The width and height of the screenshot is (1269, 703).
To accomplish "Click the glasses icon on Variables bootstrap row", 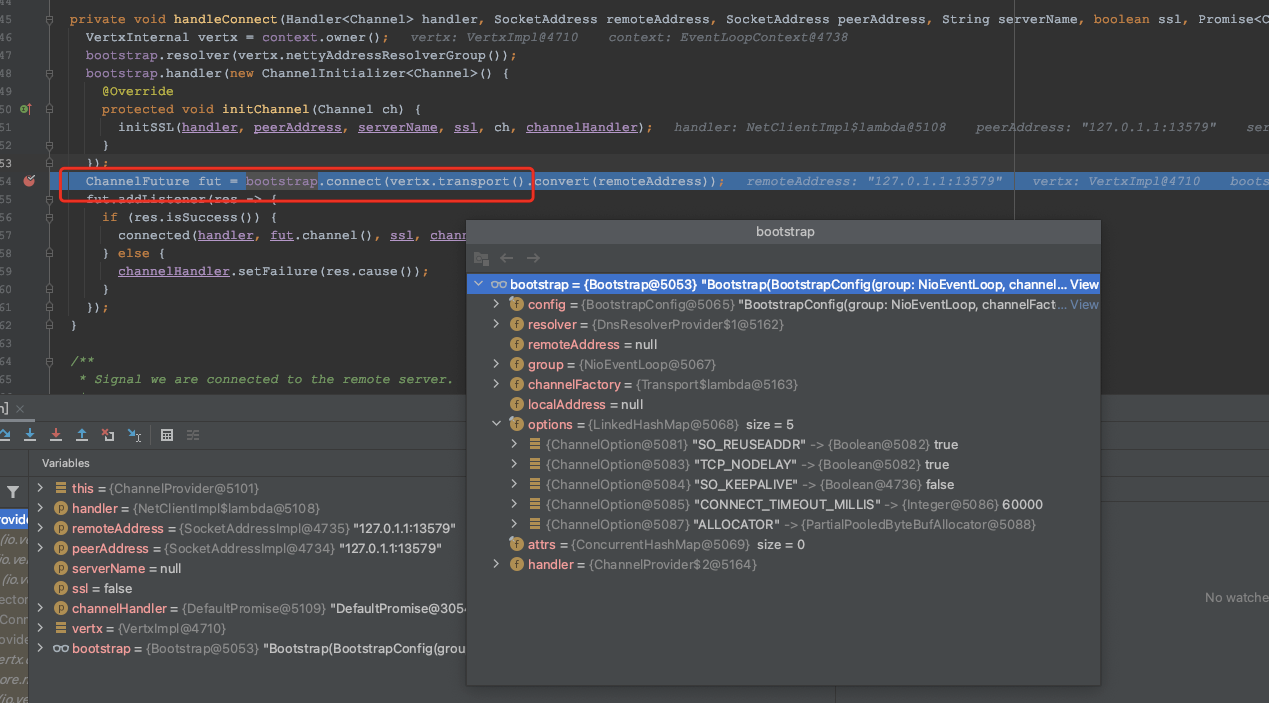I will pos(61,649).
